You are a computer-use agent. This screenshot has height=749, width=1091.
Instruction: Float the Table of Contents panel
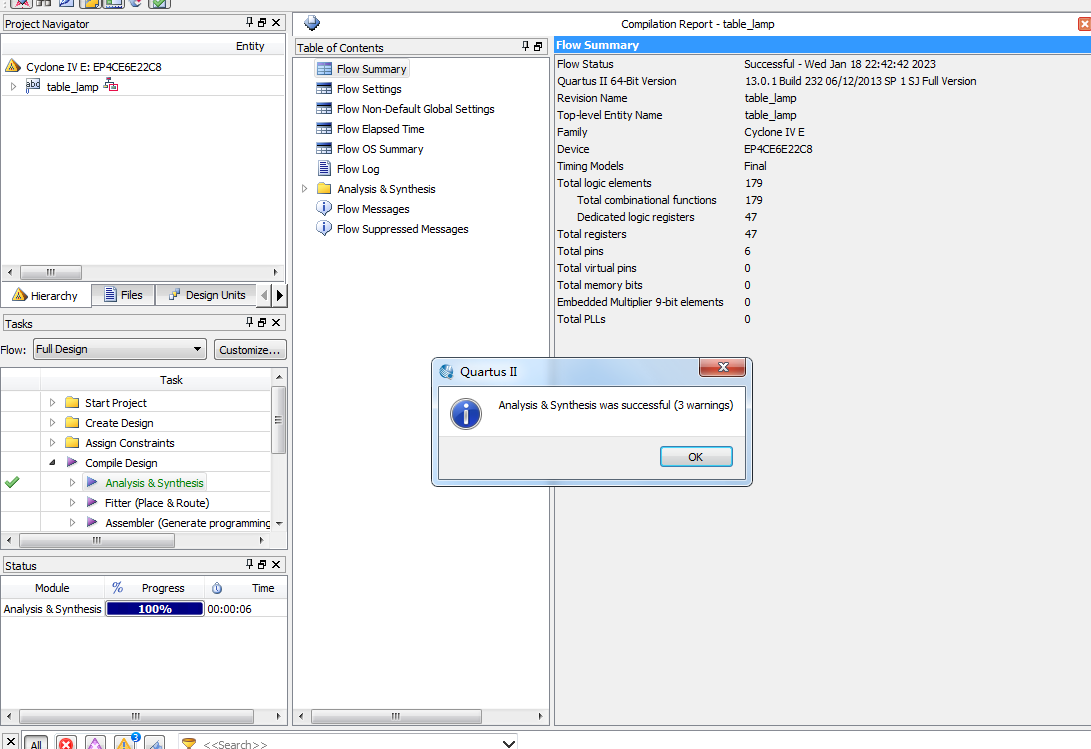[538, 47]
